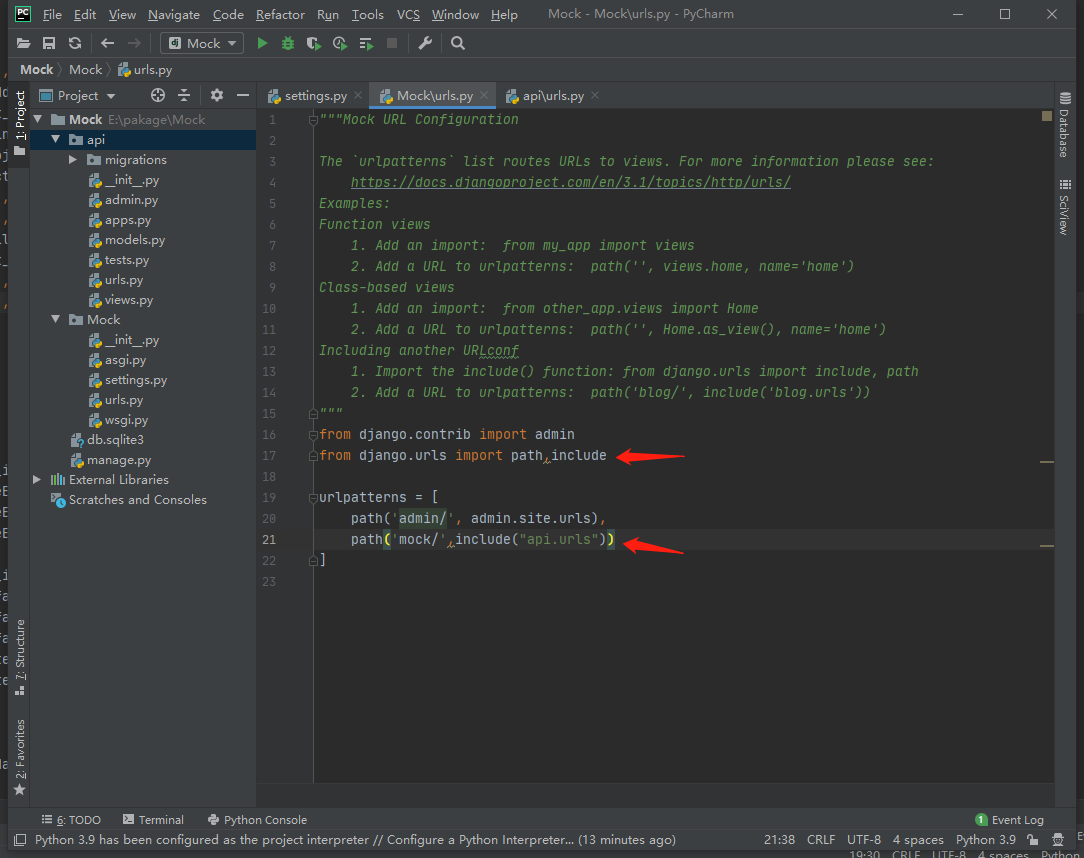The width and height of the screenshot is (1084, 858).
Task: Click the Profile run icon
Action: click(x=339, y=44)
